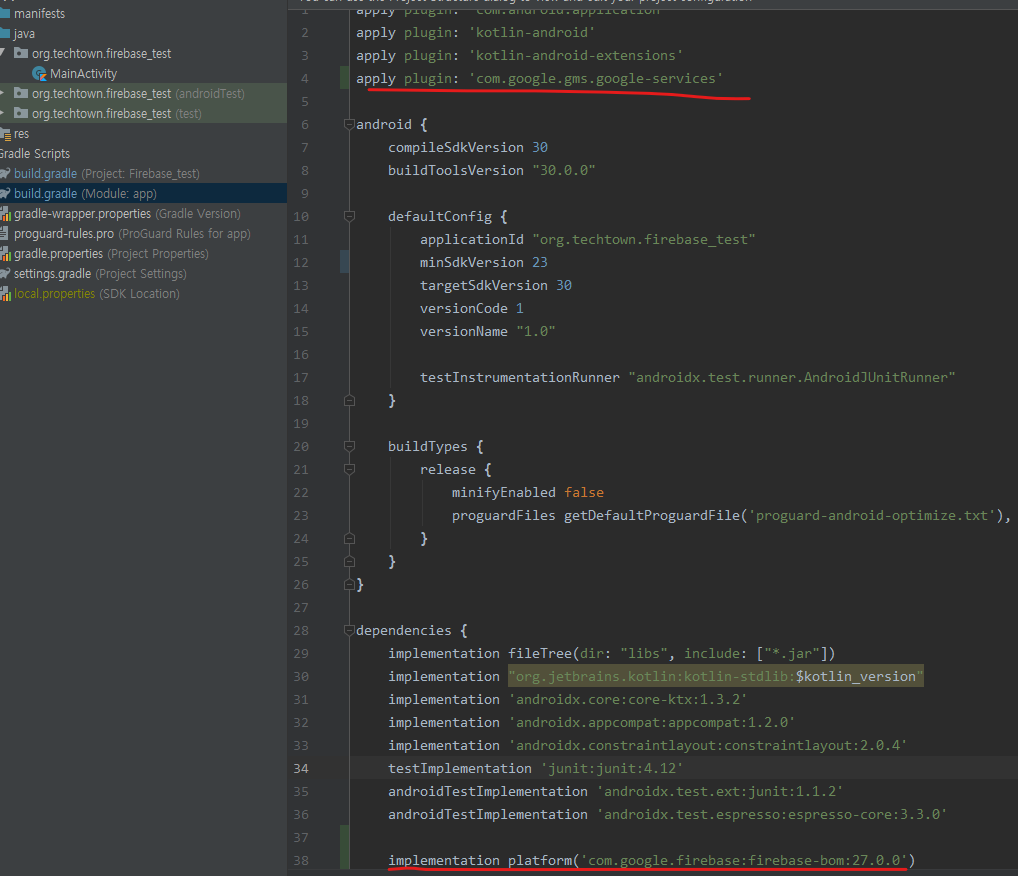Select the Gradle Scripts node
Viewport: 1018px width, 876px height.
(34, 154)
